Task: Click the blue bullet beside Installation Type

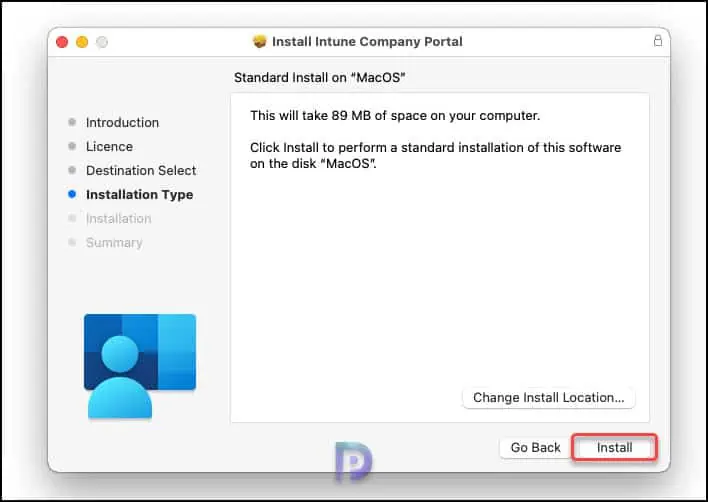Action: point(72,194)
